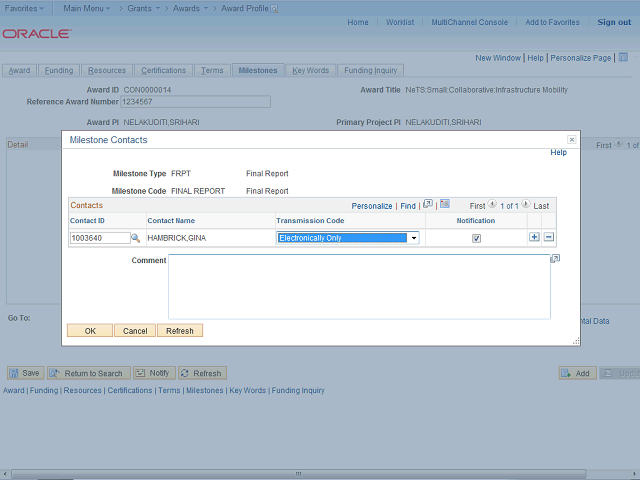Click the Contact ID input field
Image resolution: width=640 pixels, height=480 pixels.
(100, 238)
